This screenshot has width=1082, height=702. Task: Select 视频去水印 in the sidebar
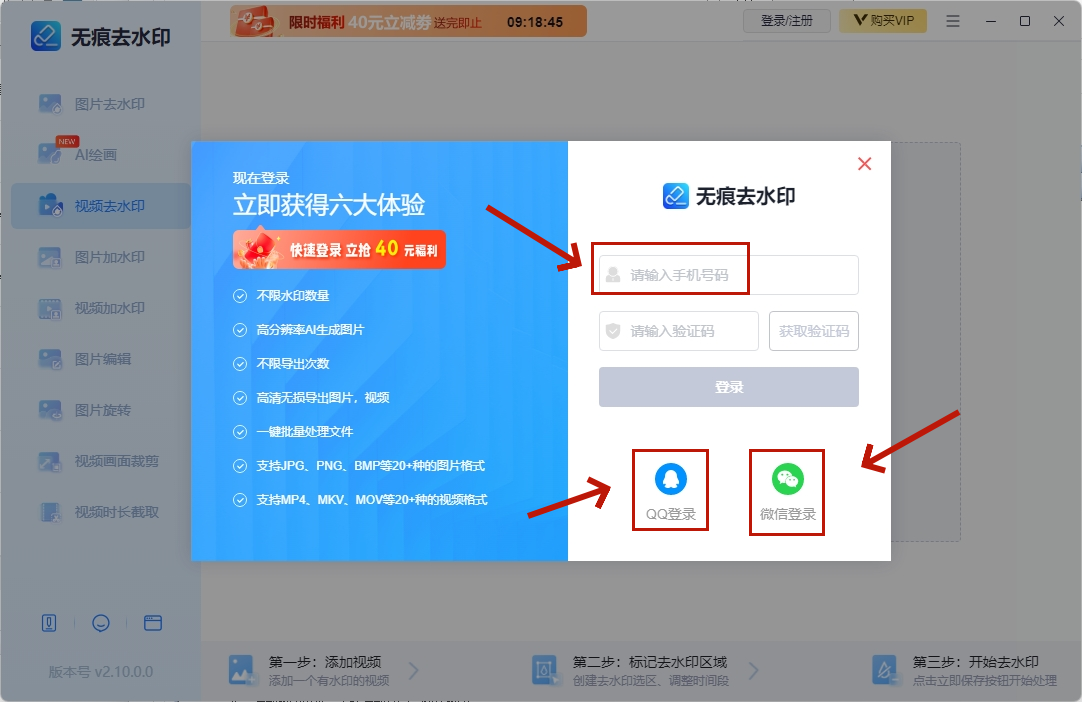tap(100, 206)
